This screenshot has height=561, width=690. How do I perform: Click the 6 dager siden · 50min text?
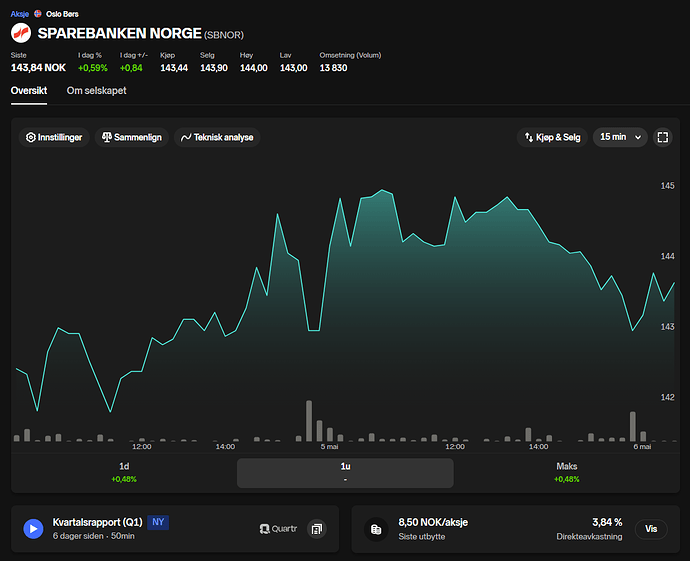(x=94, y=536)
